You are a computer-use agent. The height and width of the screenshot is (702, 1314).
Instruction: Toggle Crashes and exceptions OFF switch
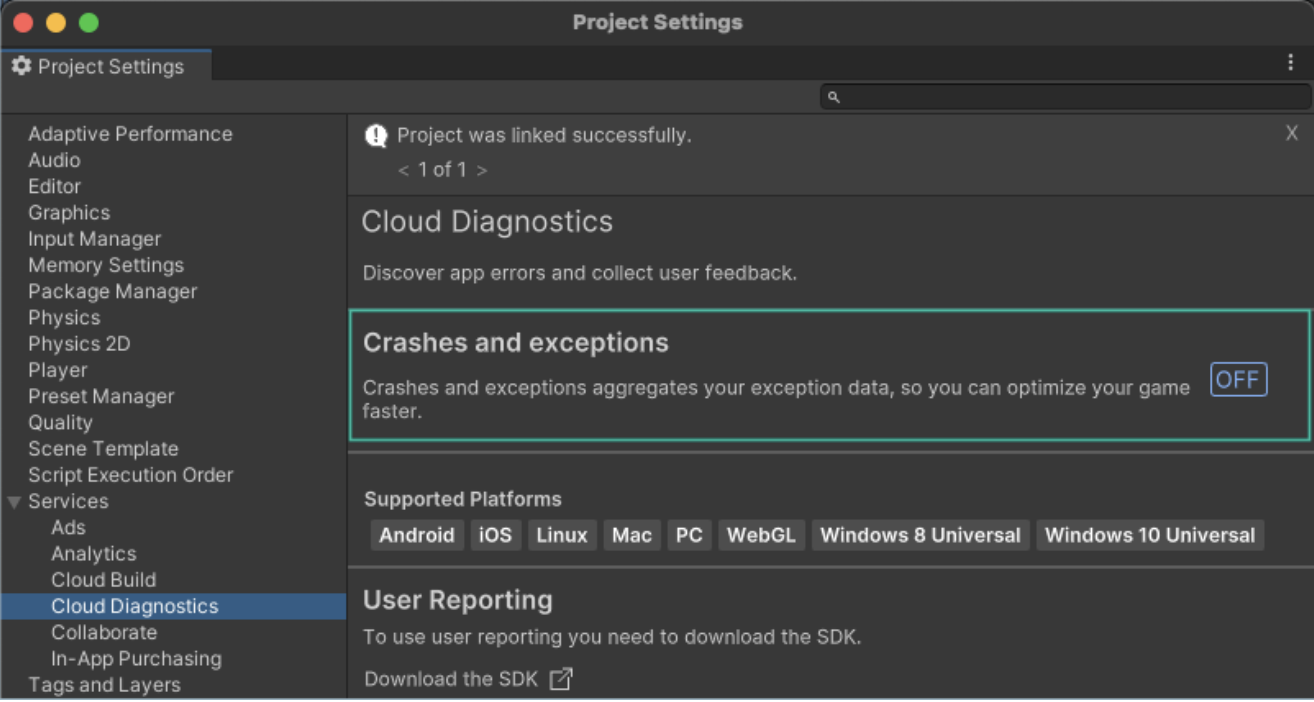[x=1238, y=380]
